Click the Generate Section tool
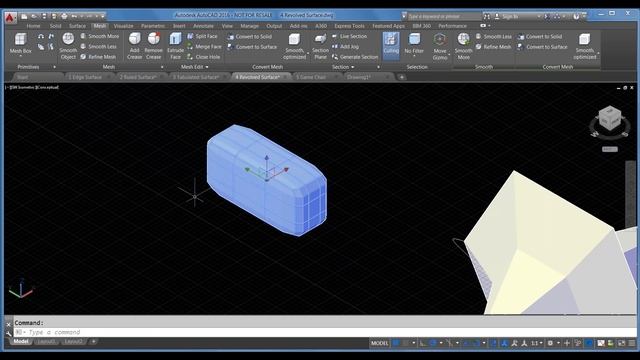The image size is (640, 360). click(355, 57)
